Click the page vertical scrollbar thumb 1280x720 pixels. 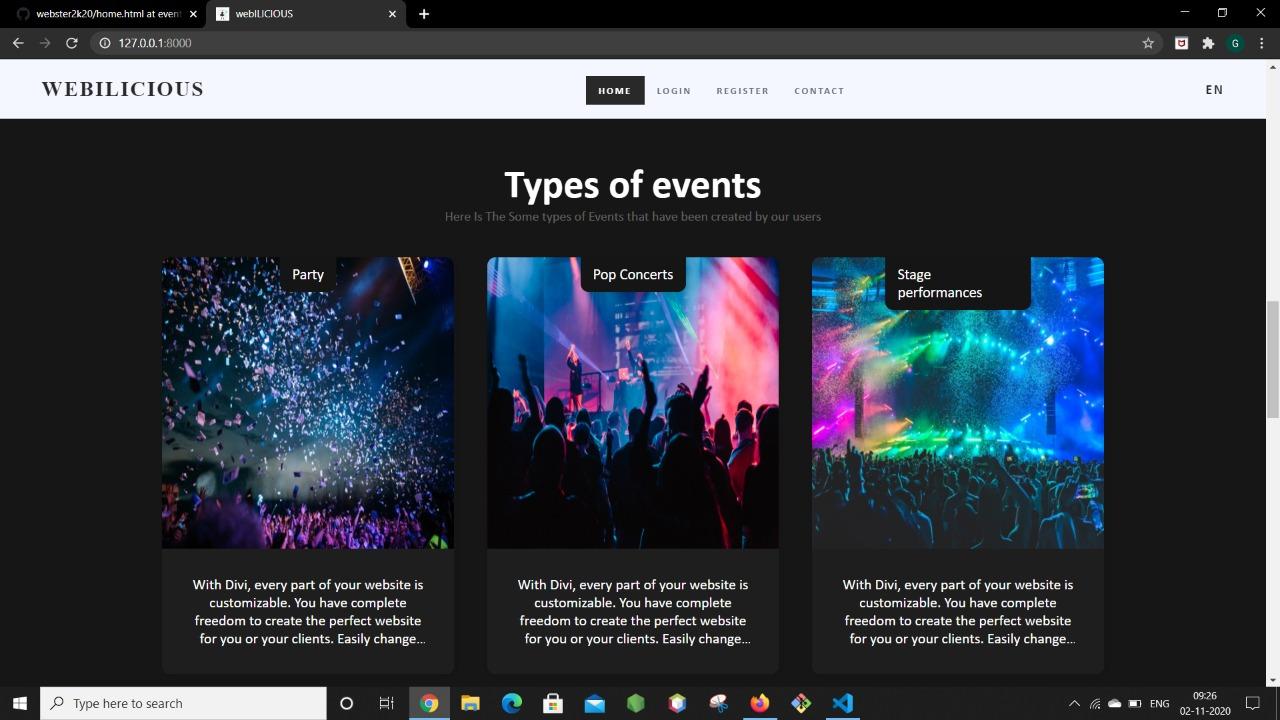coord(1273,359)
